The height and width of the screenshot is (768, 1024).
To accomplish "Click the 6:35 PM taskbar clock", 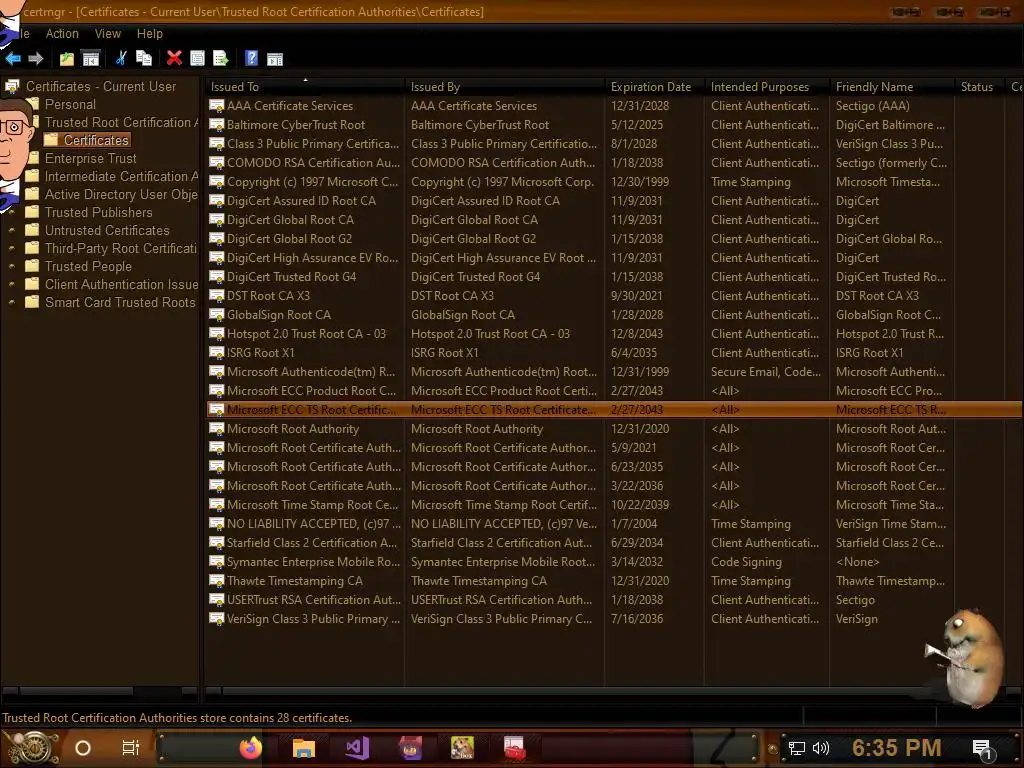I will [896, 748].
